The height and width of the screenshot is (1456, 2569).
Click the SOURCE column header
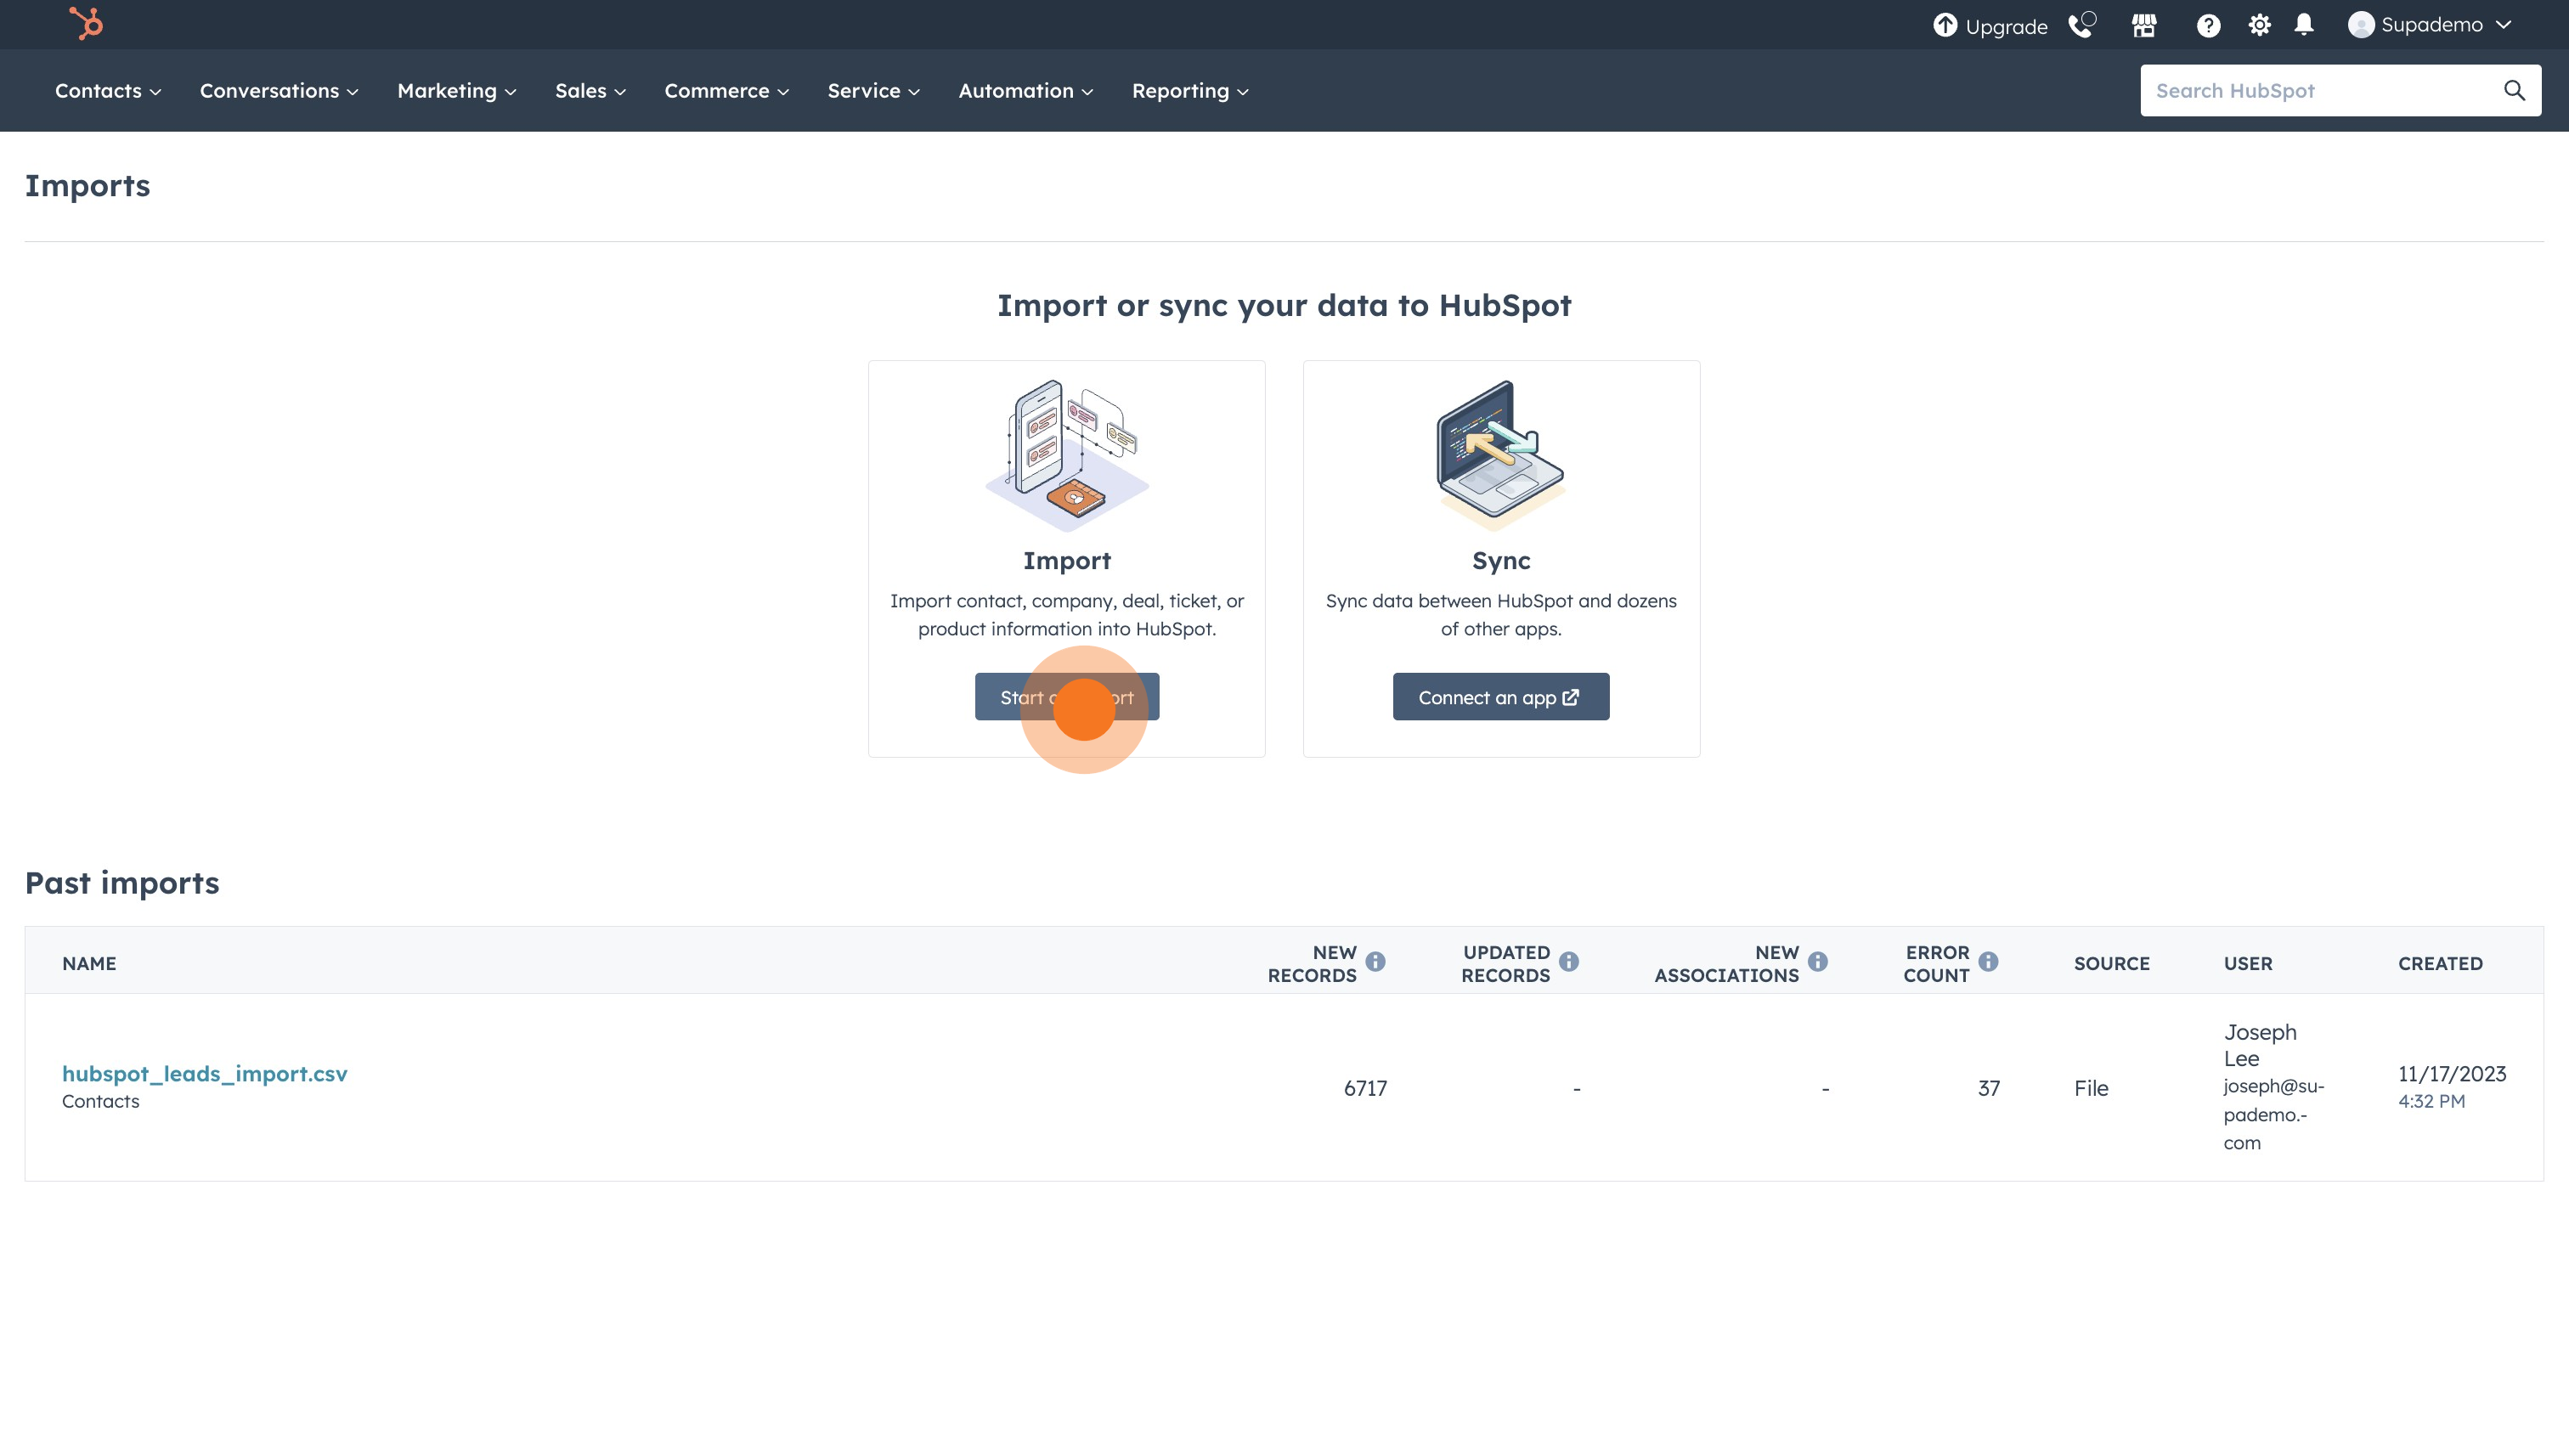[x=2111, y=964]
